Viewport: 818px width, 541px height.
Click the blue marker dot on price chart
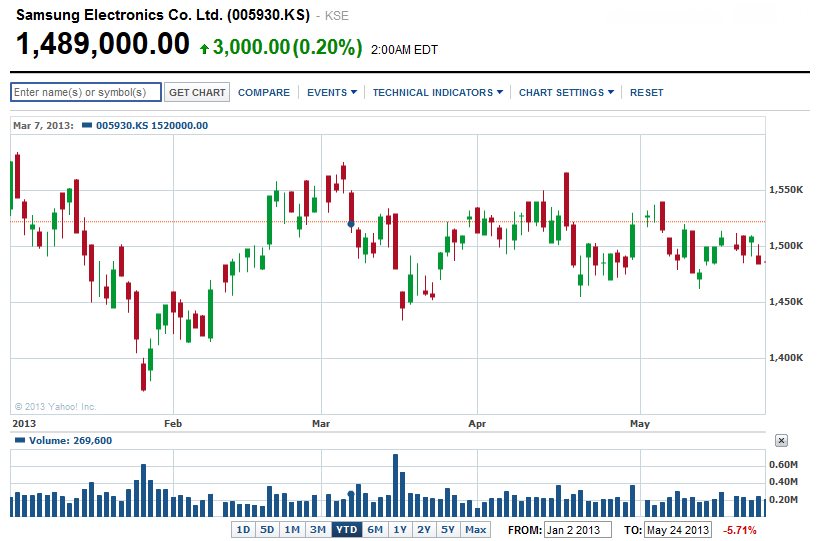pos(351,224)
